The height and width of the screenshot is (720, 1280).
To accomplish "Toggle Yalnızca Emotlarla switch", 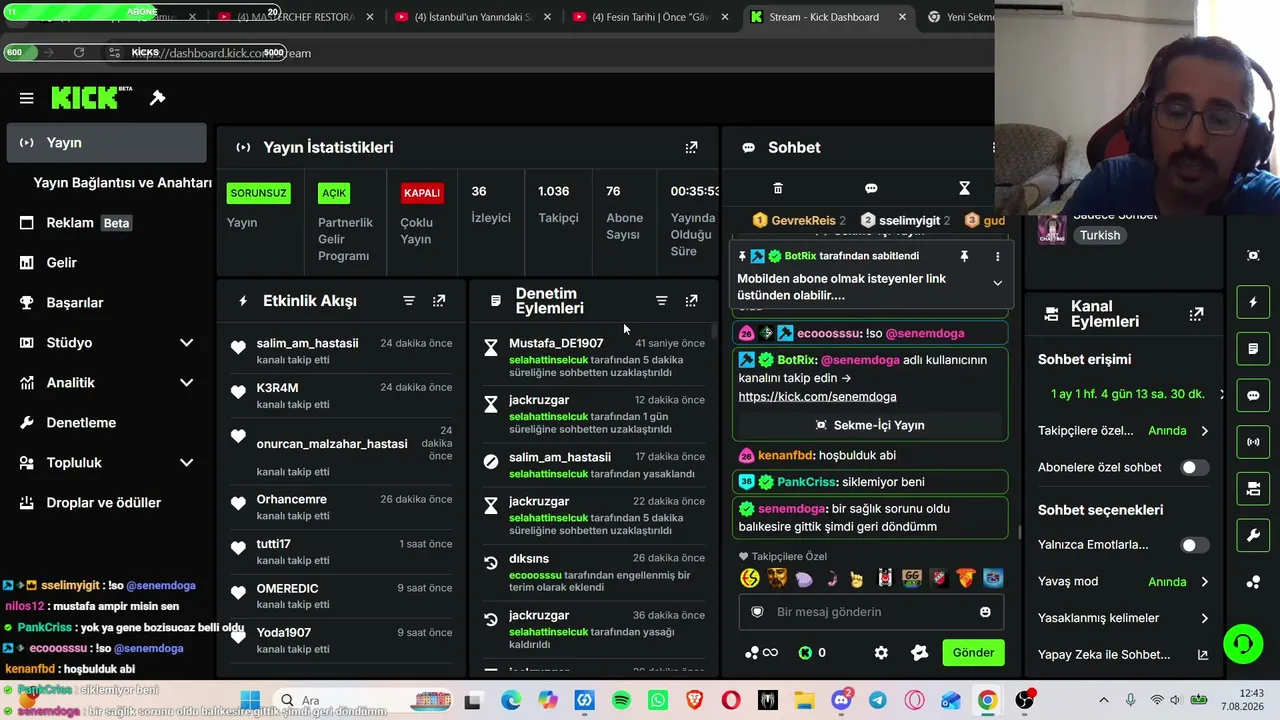I will pos(1194,545).
